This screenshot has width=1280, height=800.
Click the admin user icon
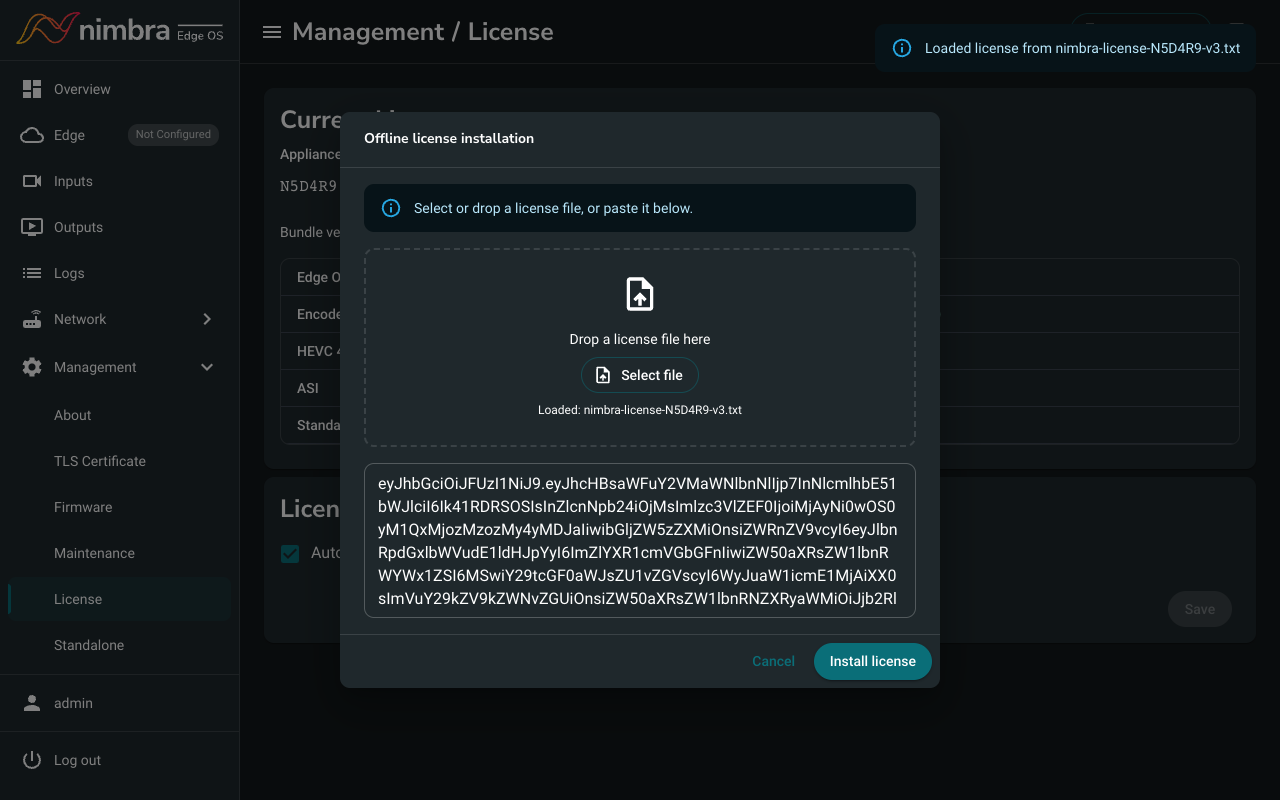(x=32, y=703)
